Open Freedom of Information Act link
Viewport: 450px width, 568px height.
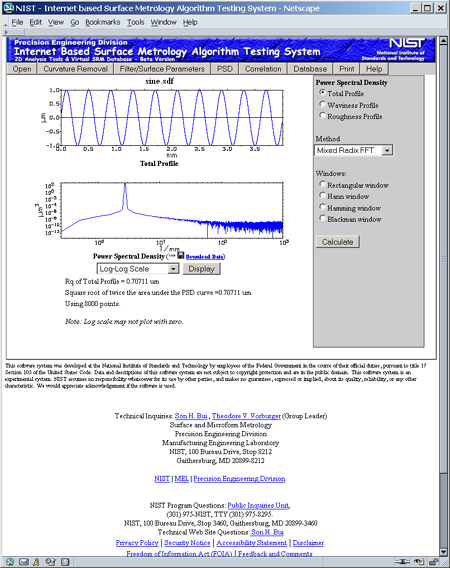pyautogui.click(x=179, y=554)
